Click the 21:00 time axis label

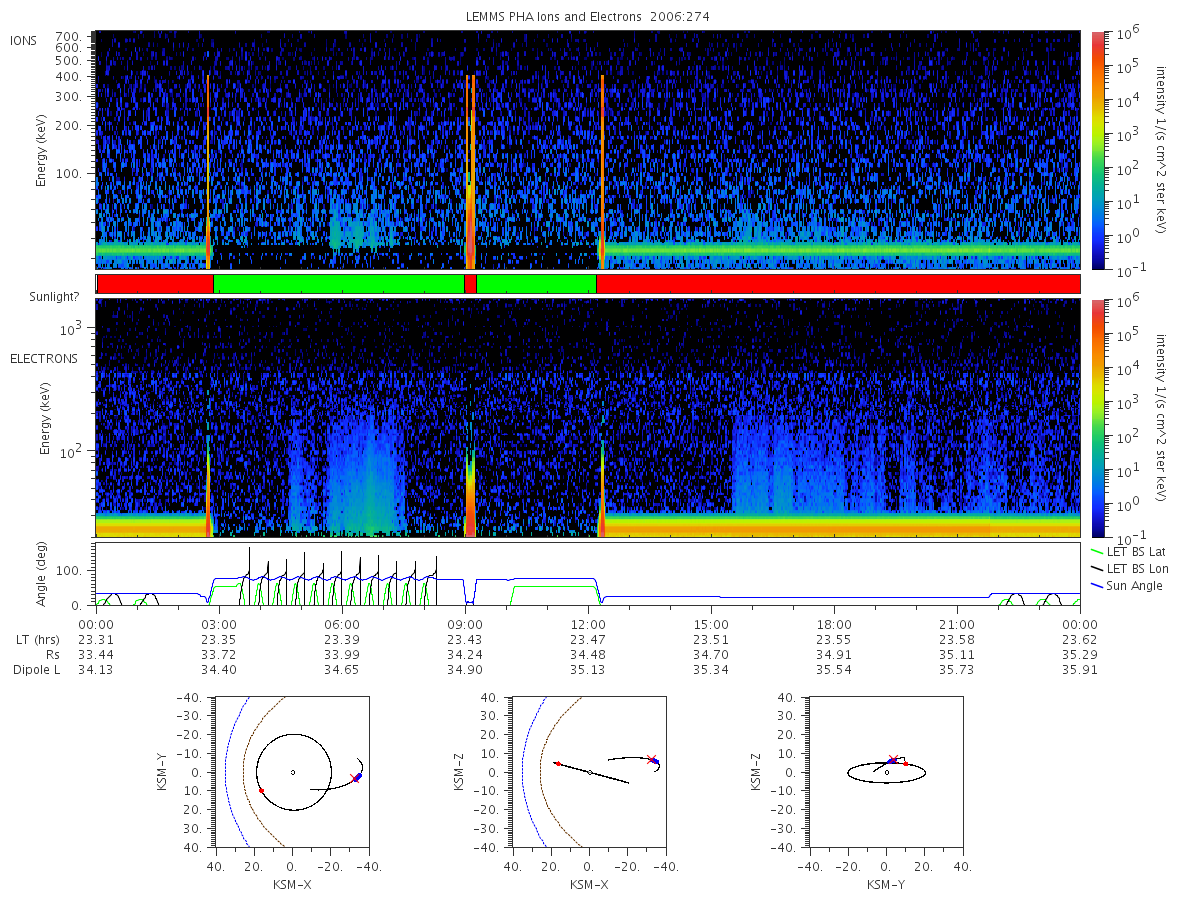pyautogui.click(x=957, y=623)
